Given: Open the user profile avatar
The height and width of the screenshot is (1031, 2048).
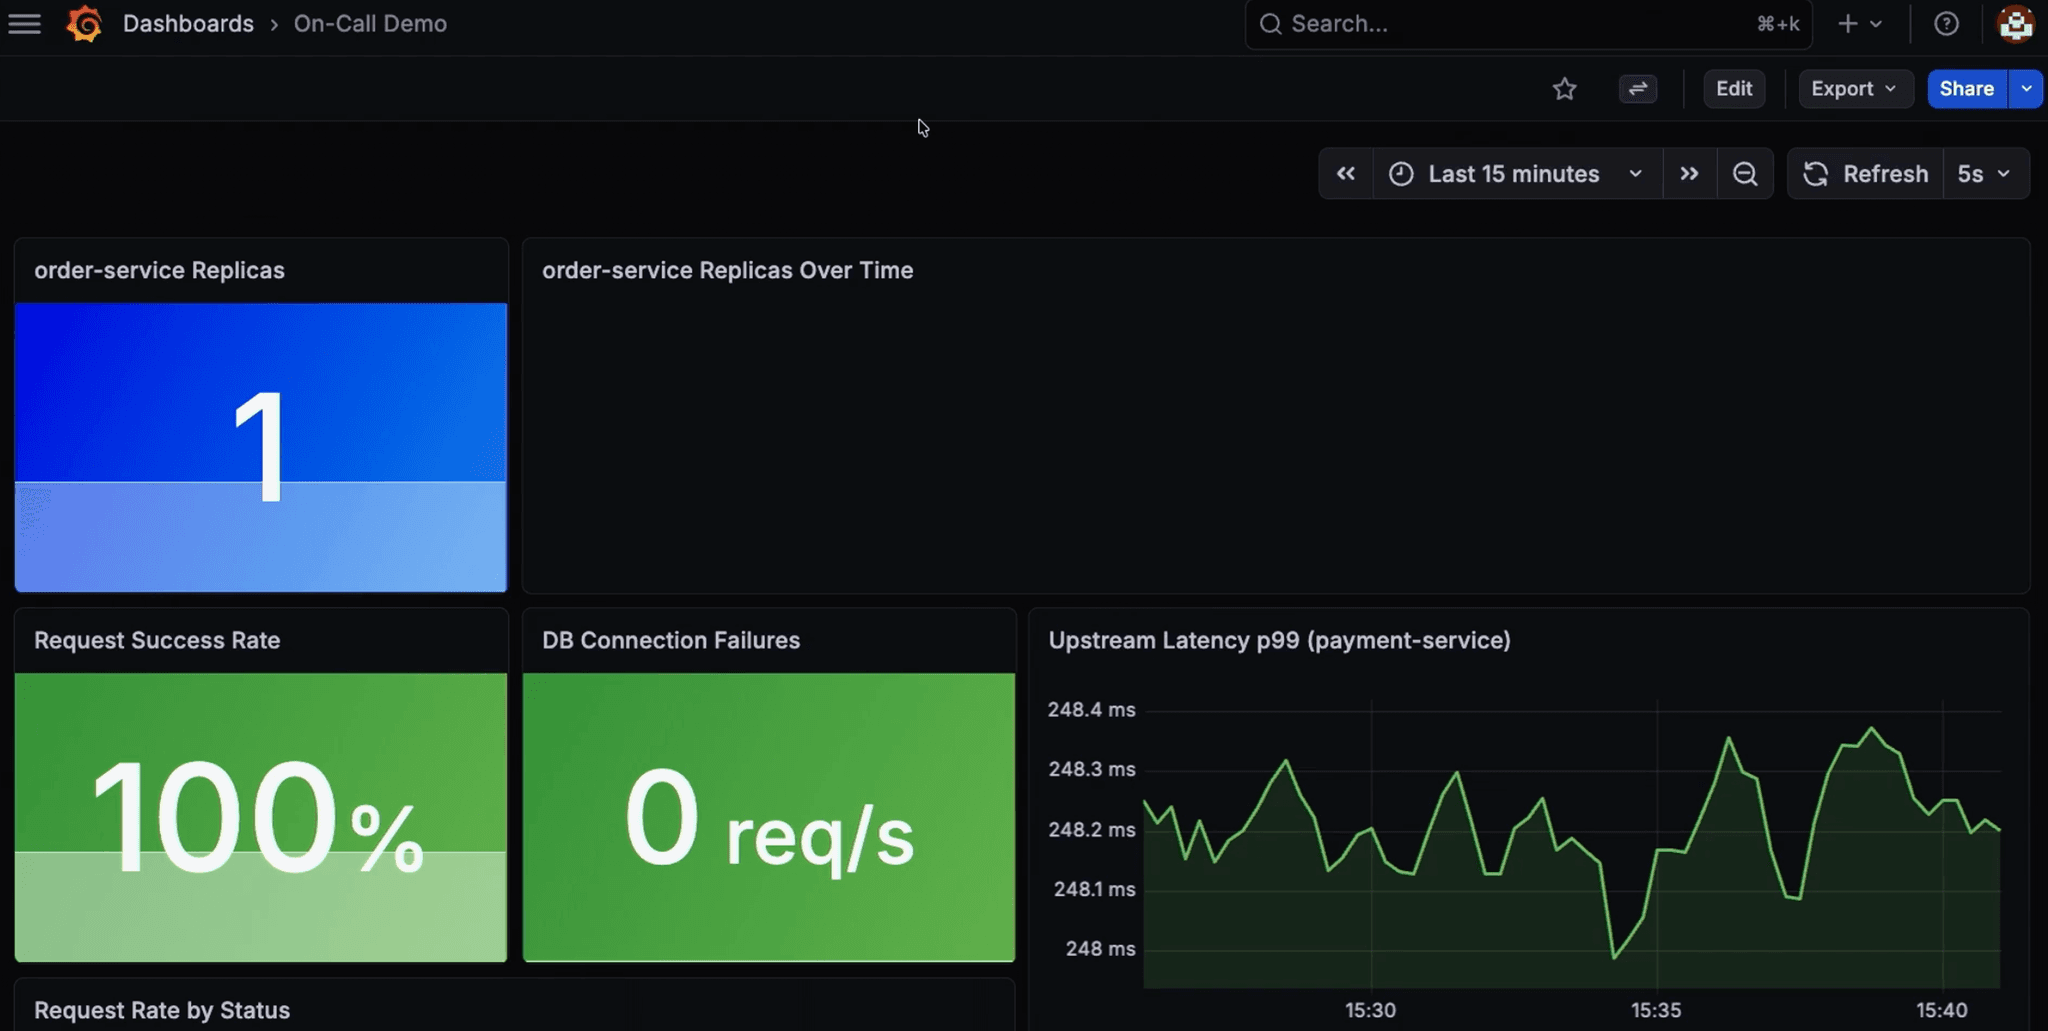Looking at the screenshot, I should (x=2015, y=24).
